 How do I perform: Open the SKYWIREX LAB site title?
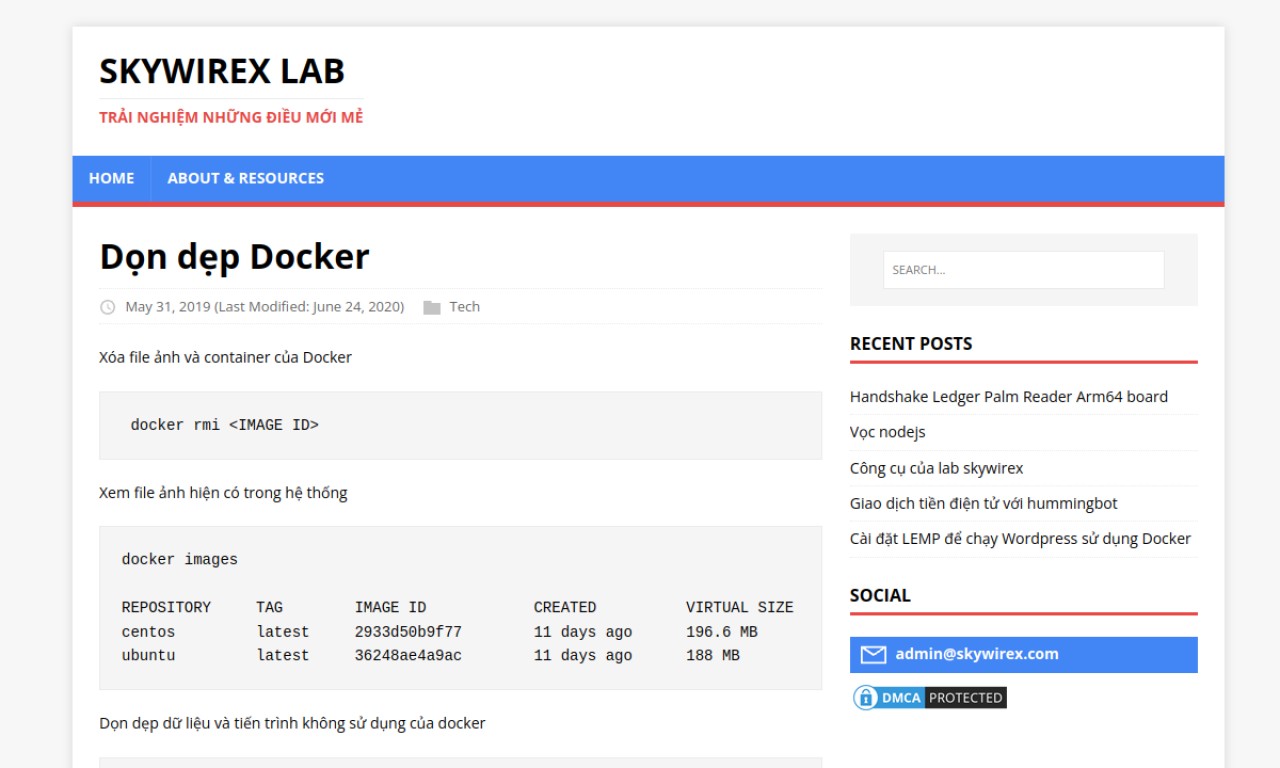222,71
